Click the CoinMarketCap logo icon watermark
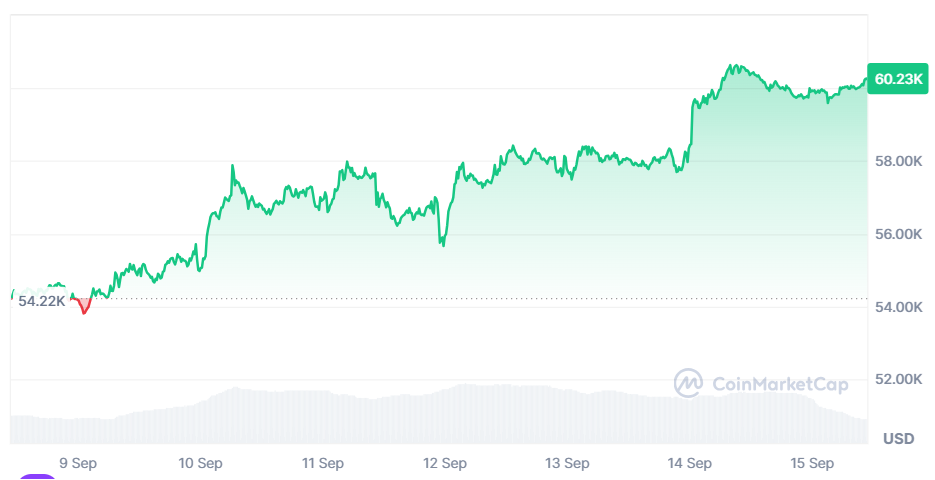This screenshot has width=935, height=480. (x=688, y=383)
